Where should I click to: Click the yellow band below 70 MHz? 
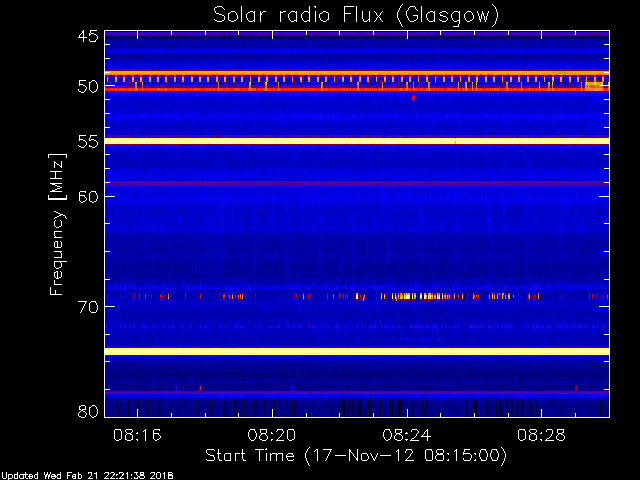(x=357, y=351)
